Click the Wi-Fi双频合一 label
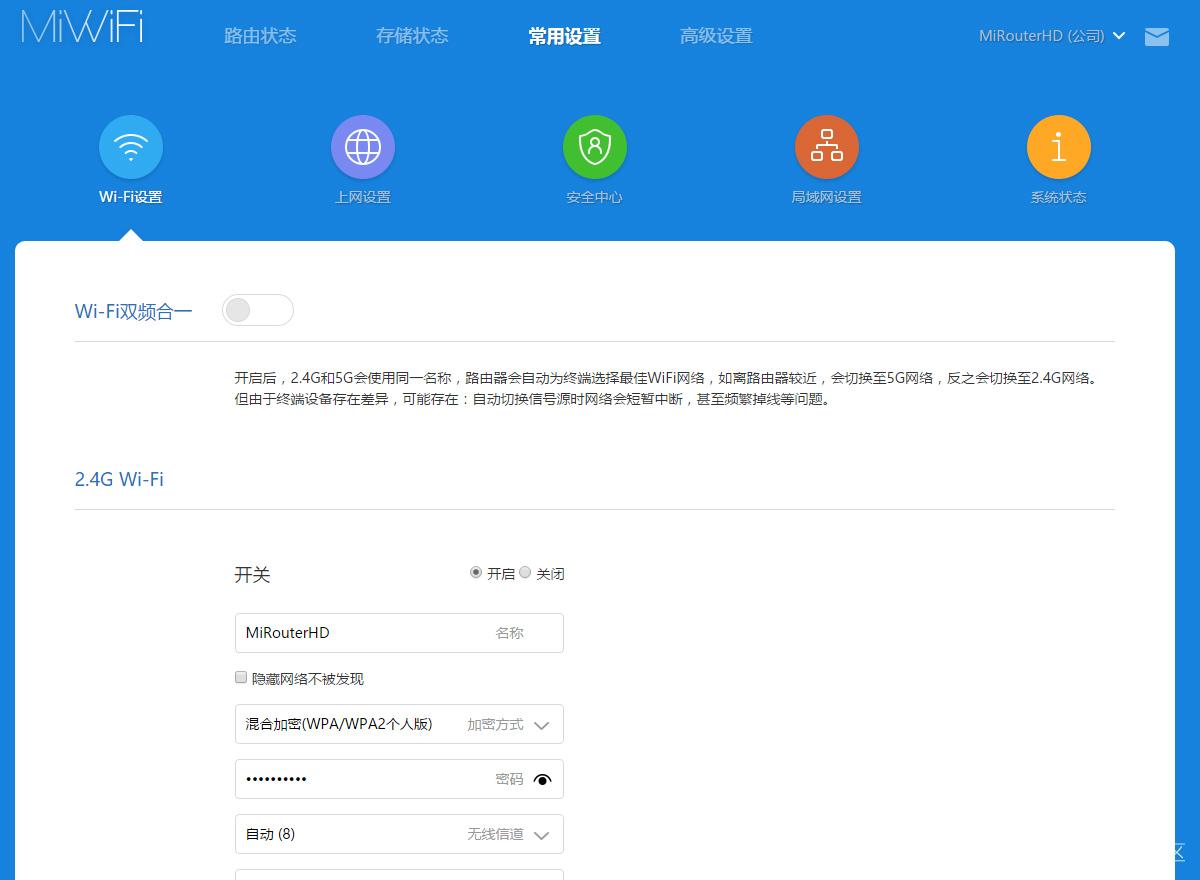The image size is (1200, 880). pyautogui.click(x=133, y=311)
